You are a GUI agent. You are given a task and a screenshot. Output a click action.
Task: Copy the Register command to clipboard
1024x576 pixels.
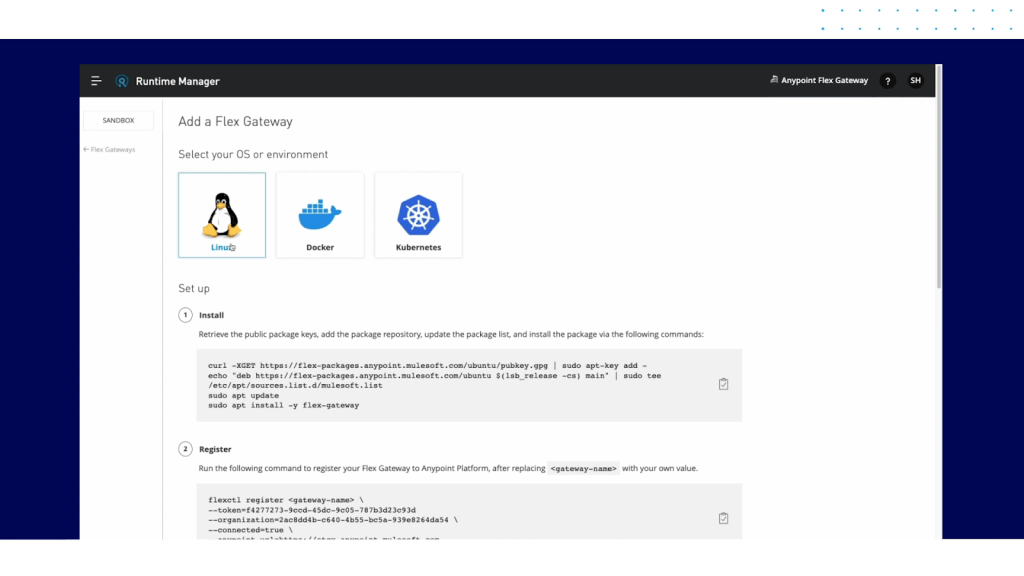[x=723, y=518]
